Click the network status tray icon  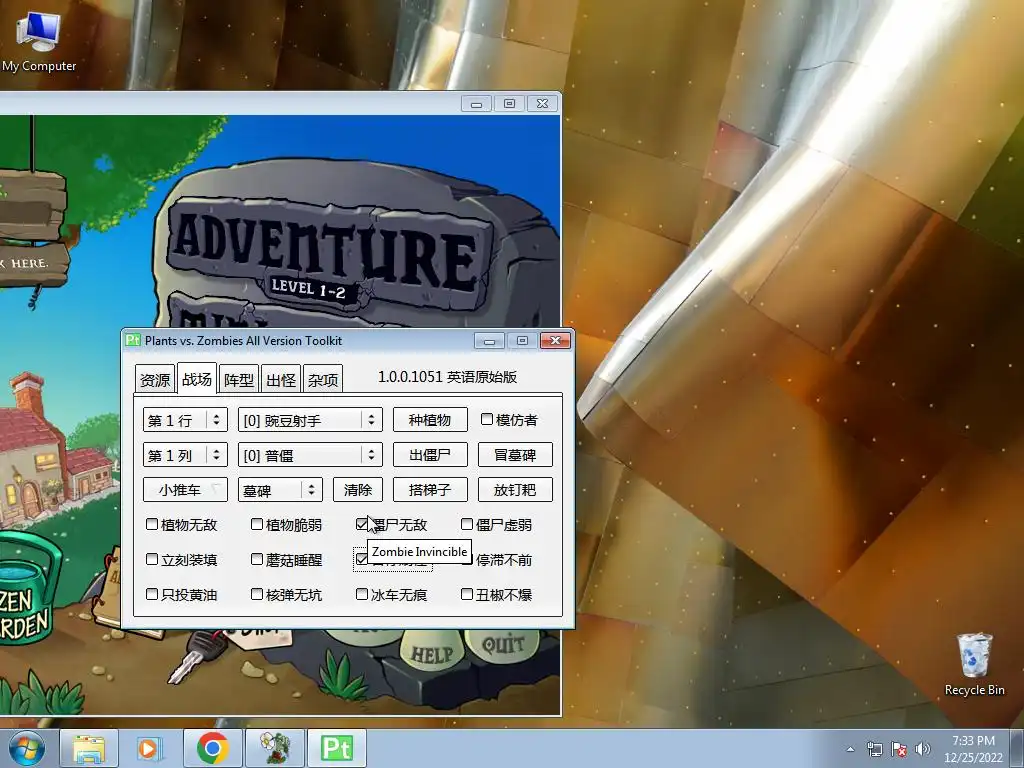(874, 749)
